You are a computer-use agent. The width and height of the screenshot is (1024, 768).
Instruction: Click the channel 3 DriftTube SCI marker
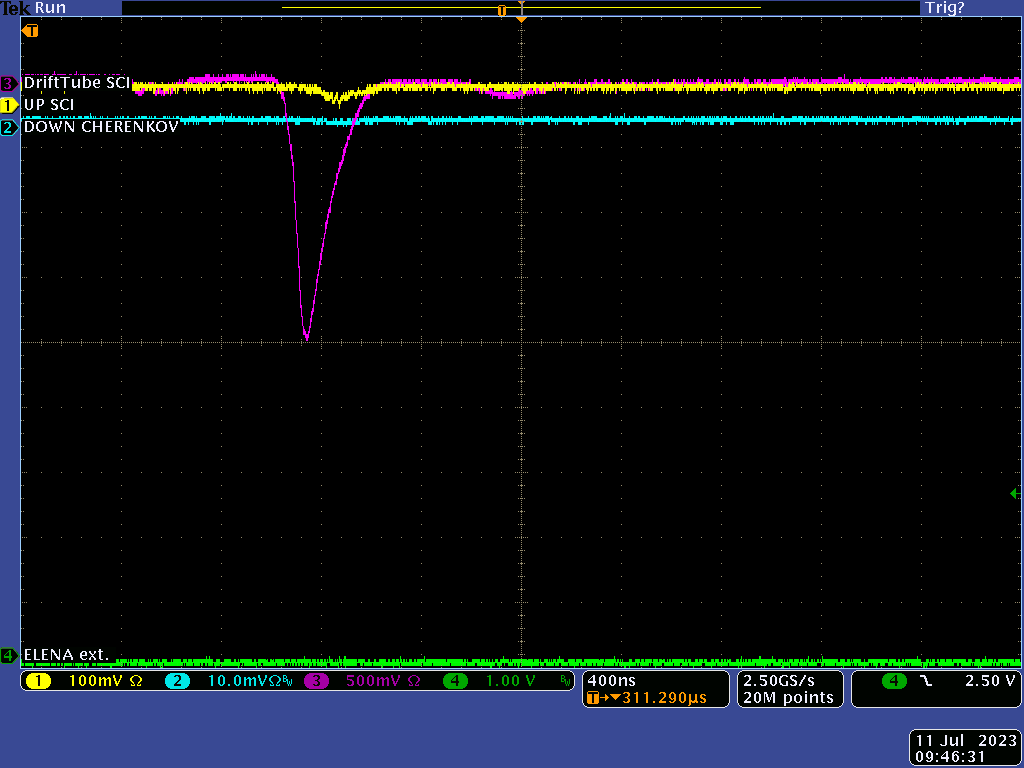(x=9, y=84)
